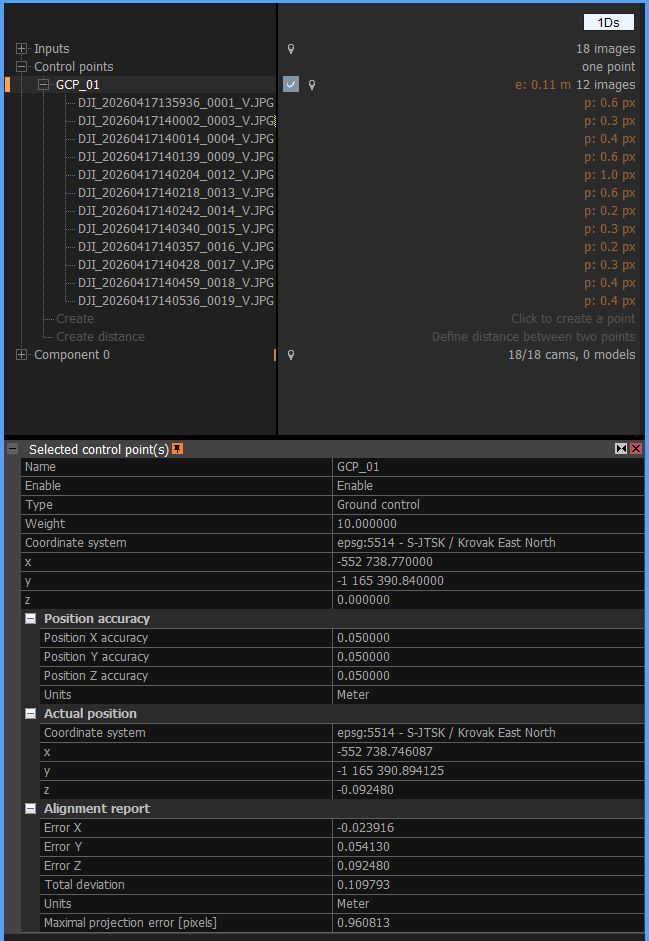Open the Position accuracy Units Meter dropdown
This screenshot has width=649, height=941.
pyautogui.click(x=488, y=695)
